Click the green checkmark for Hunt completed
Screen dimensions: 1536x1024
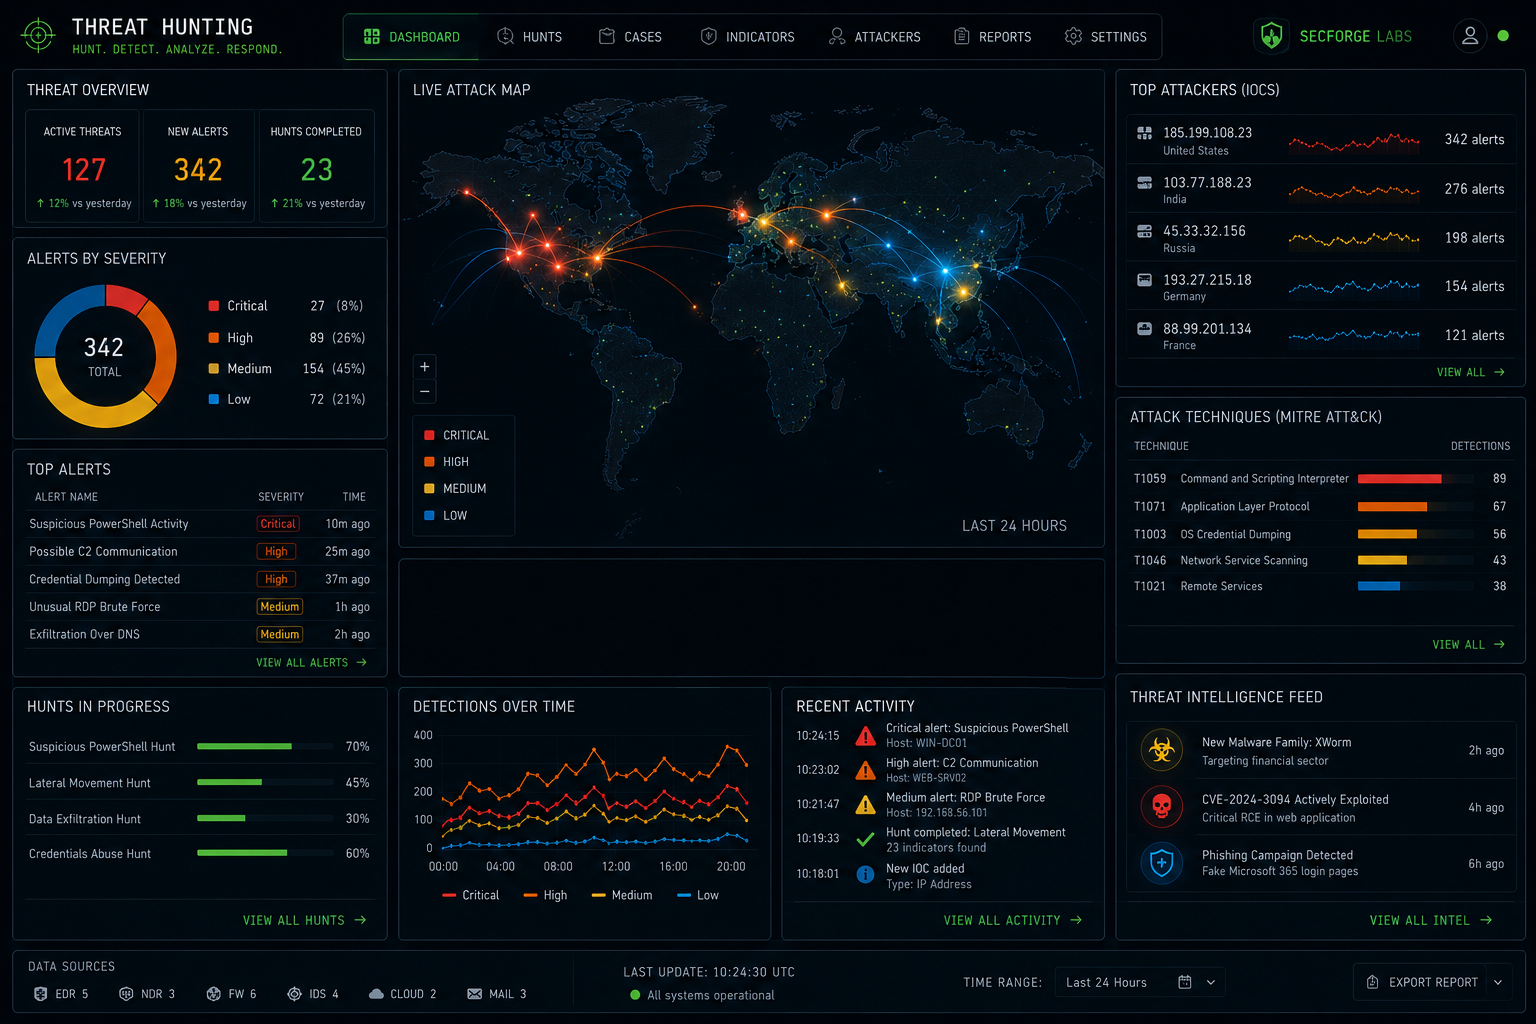click(865, 840)
